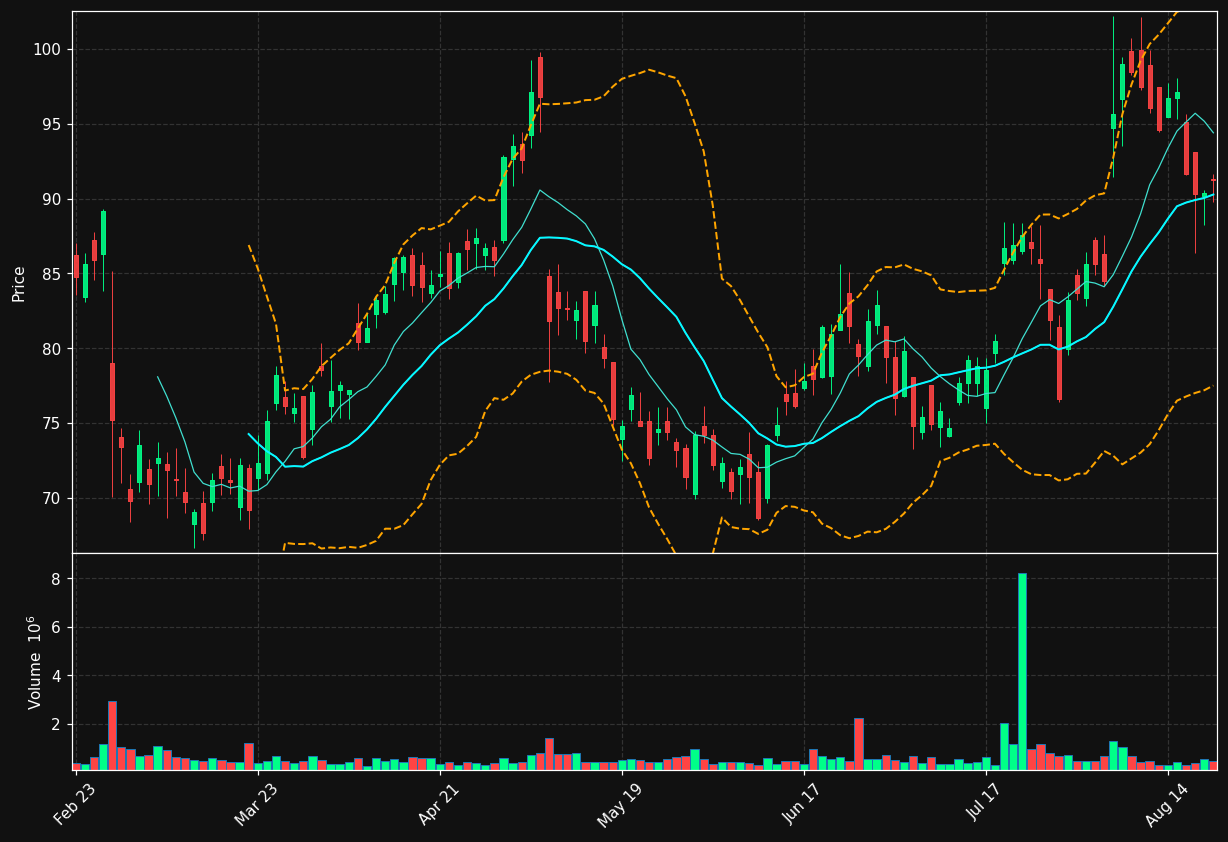Click the Feb 23 date label
The height and width of the screenshot is (842, 1228).
pyautogui.click(x=75, y=805)
